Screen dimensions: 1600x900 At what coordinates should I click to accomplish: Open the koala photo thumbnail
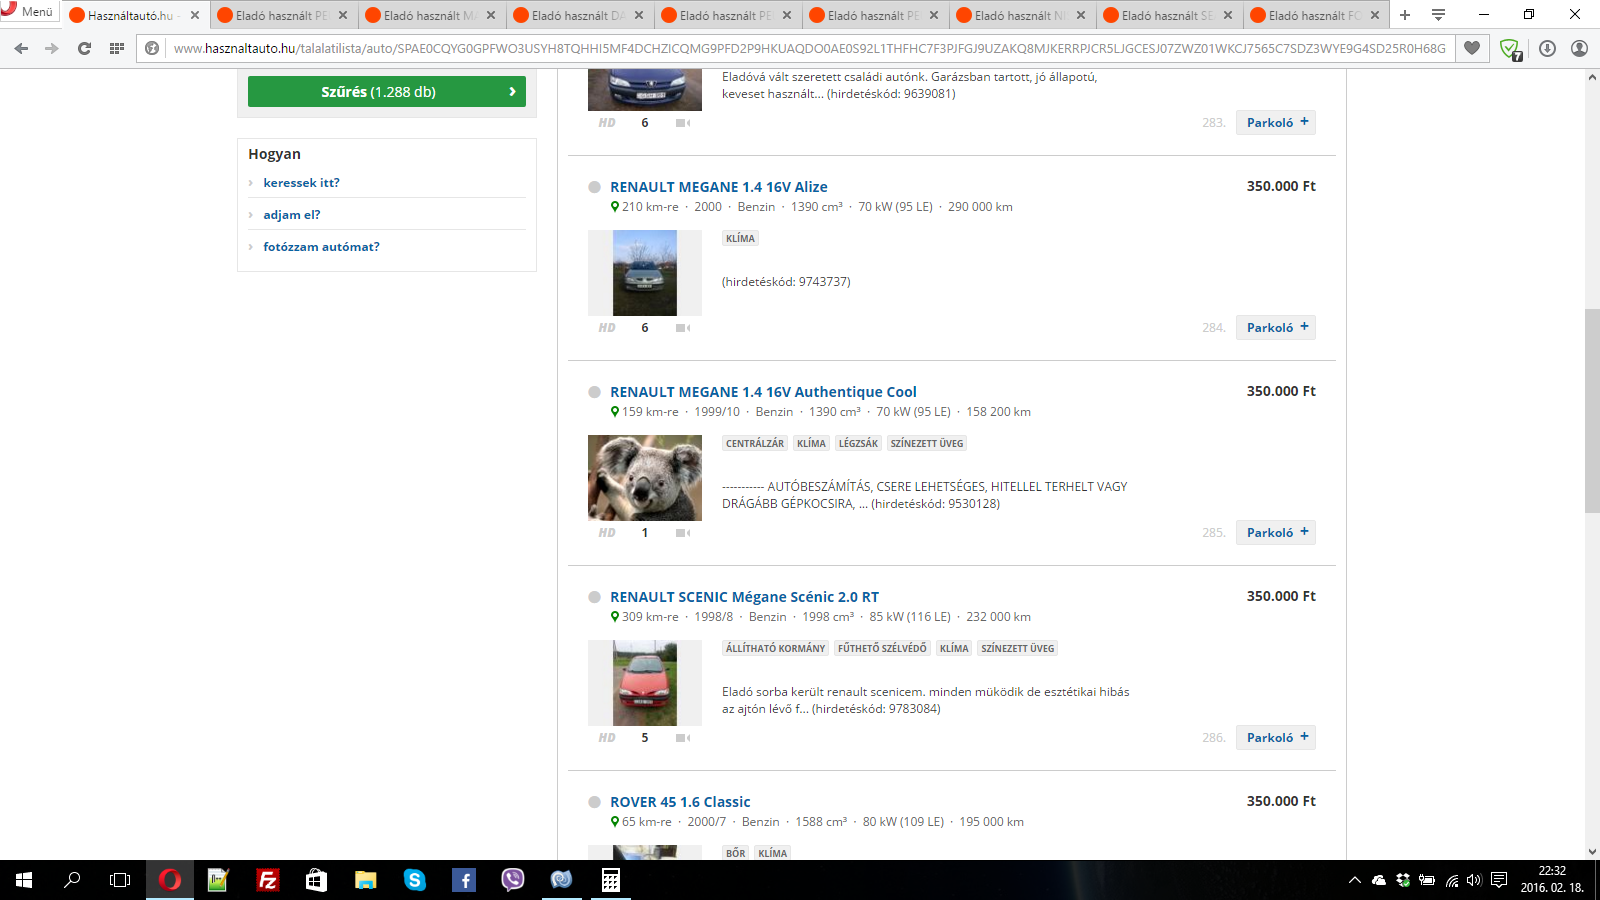(x=645, y=478)
